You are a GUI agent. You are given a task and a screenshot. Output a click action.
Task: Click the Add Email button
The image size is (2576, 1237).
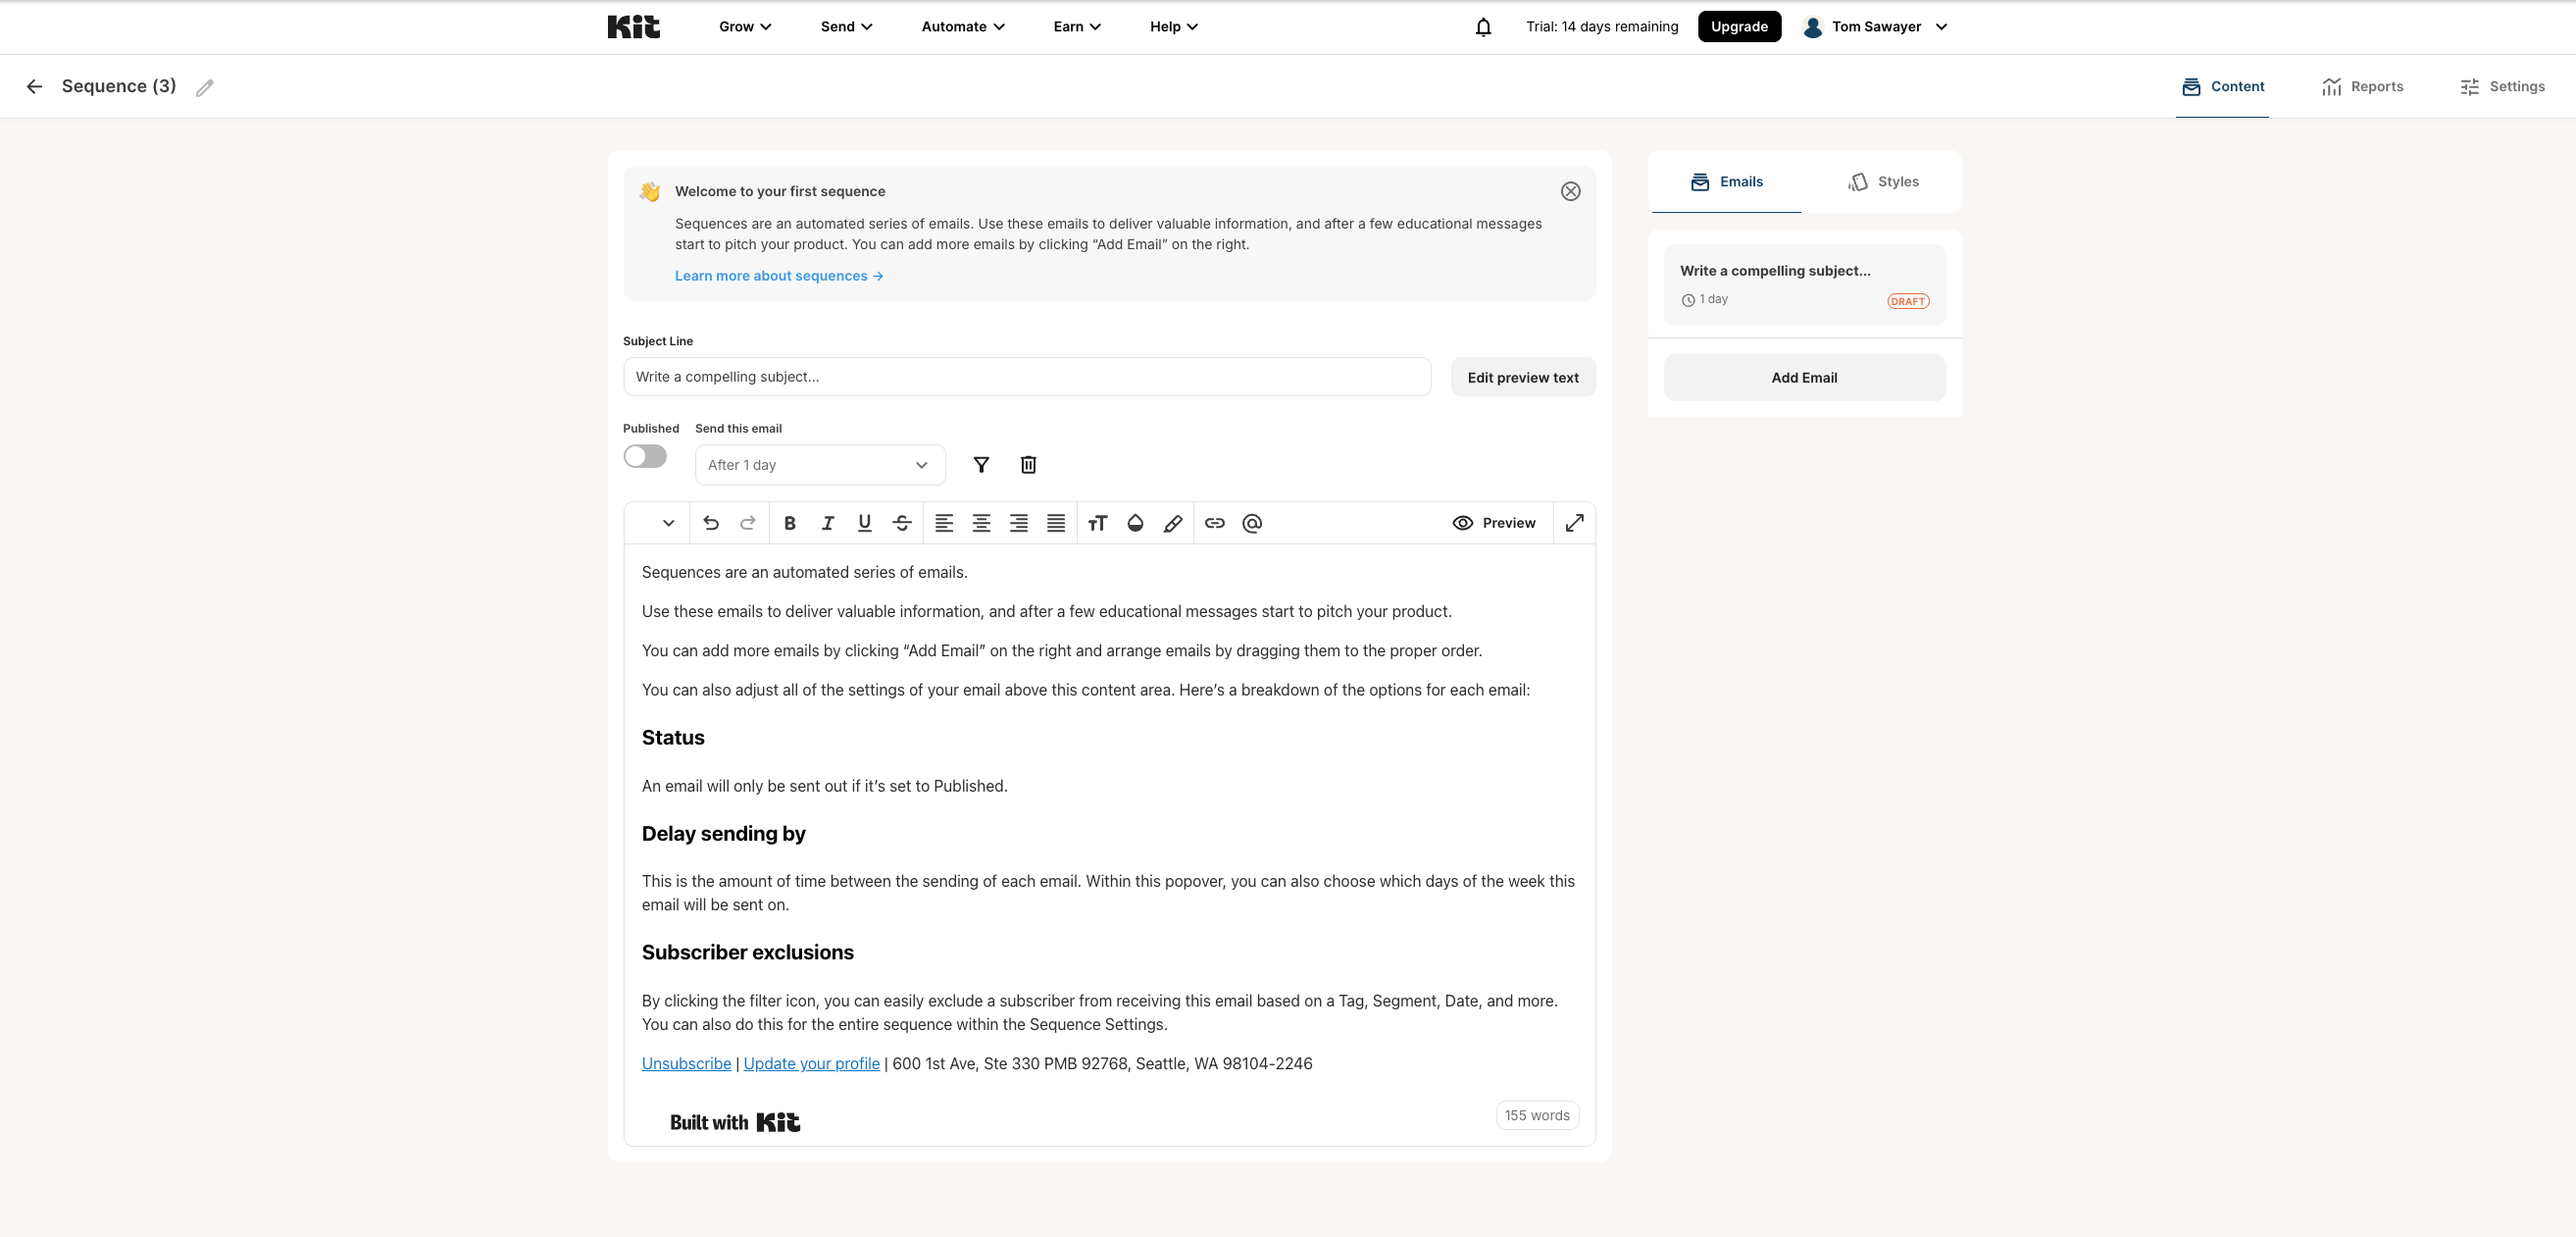pyautogui.click(x=1804, y=378)
